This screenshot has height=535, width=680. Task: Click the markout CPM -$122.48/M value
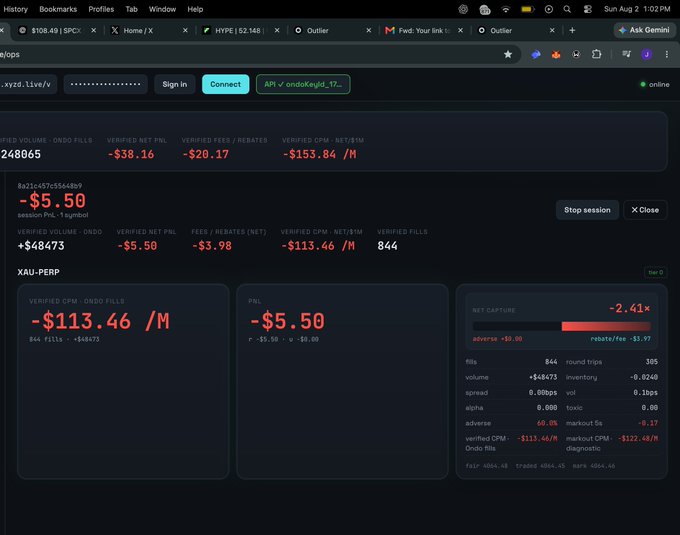[638, 438]
